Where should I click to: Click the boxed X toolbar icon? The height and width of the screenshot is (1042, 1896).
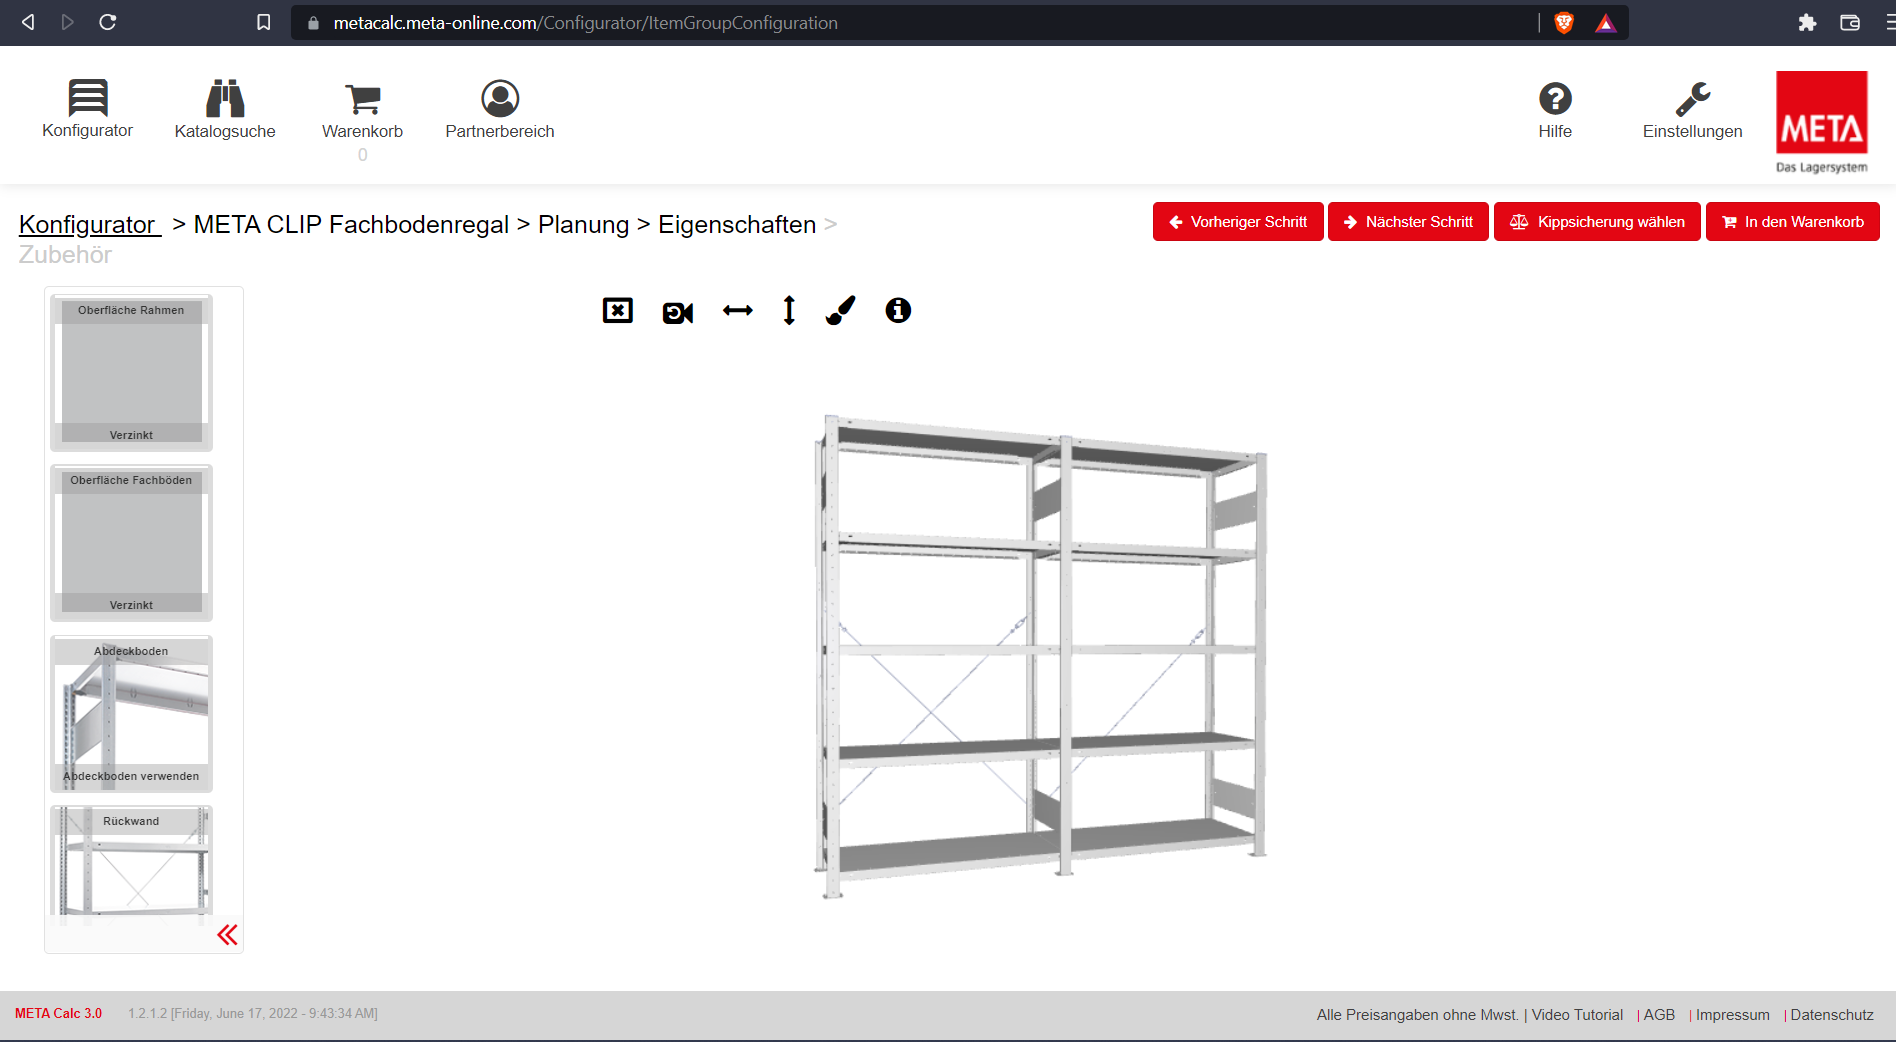(618, 311)
